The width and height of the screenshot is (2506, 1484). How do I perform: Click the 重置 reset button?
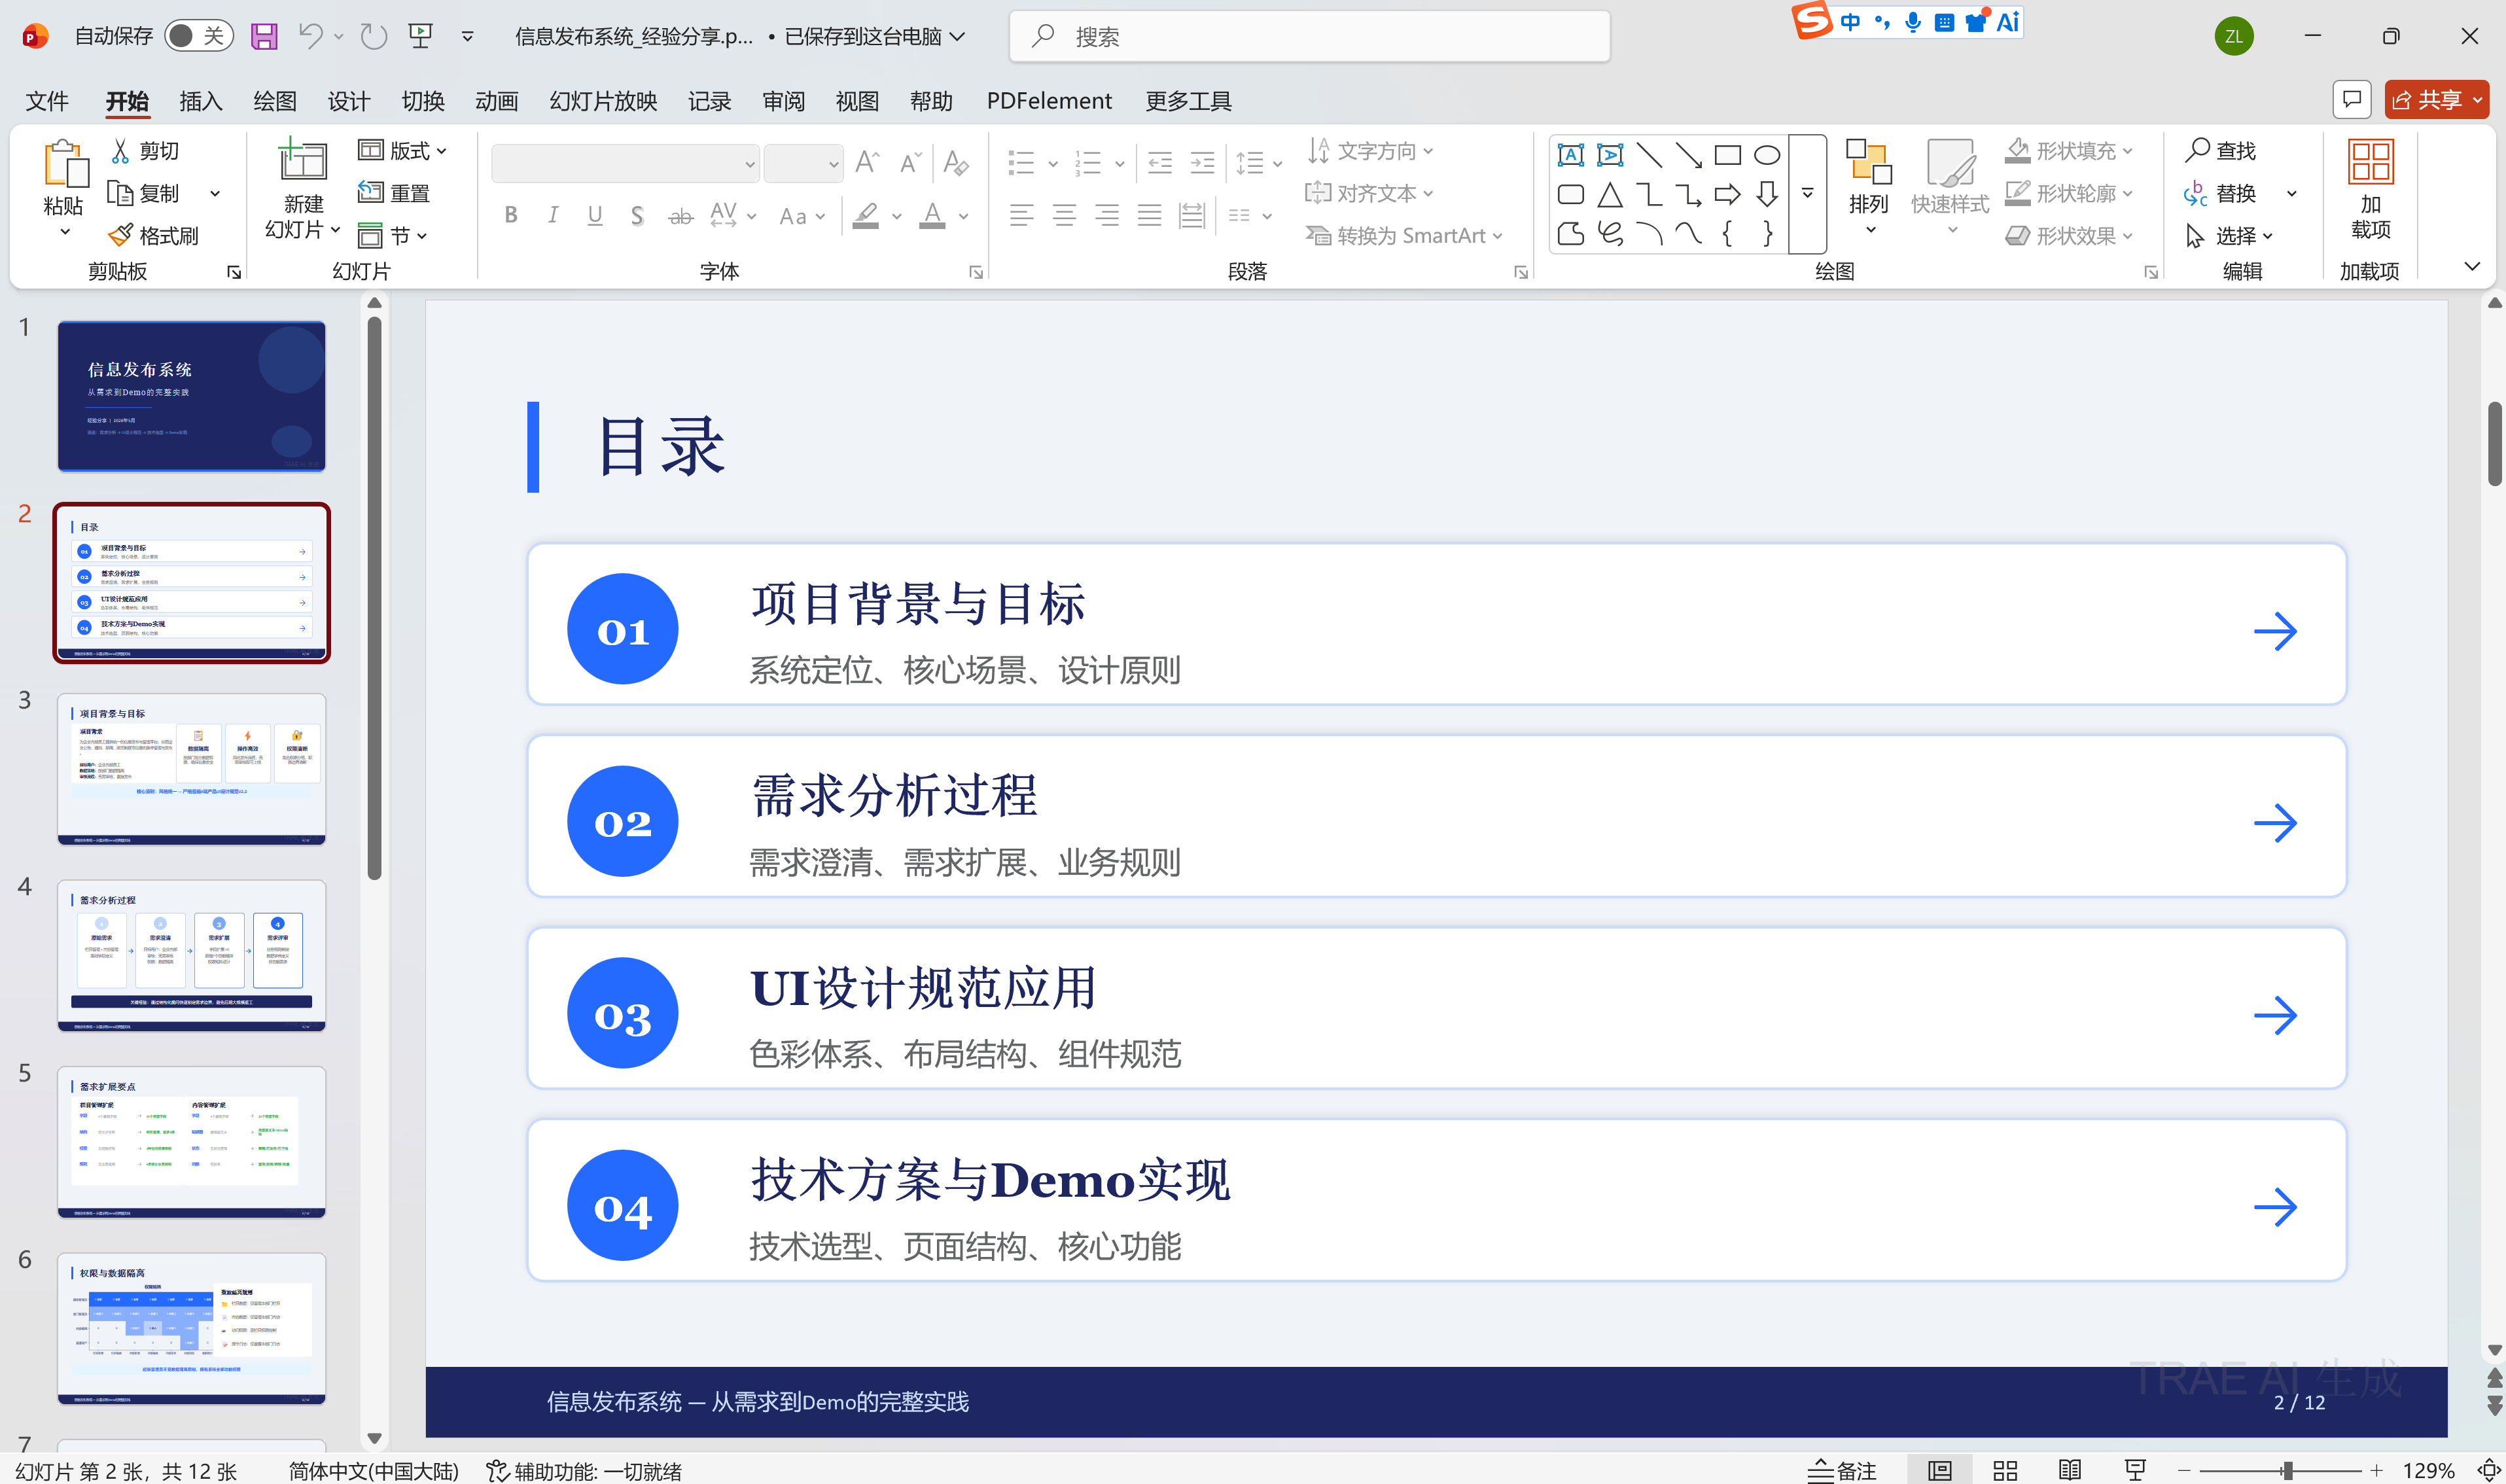click(x=393, y=192)
